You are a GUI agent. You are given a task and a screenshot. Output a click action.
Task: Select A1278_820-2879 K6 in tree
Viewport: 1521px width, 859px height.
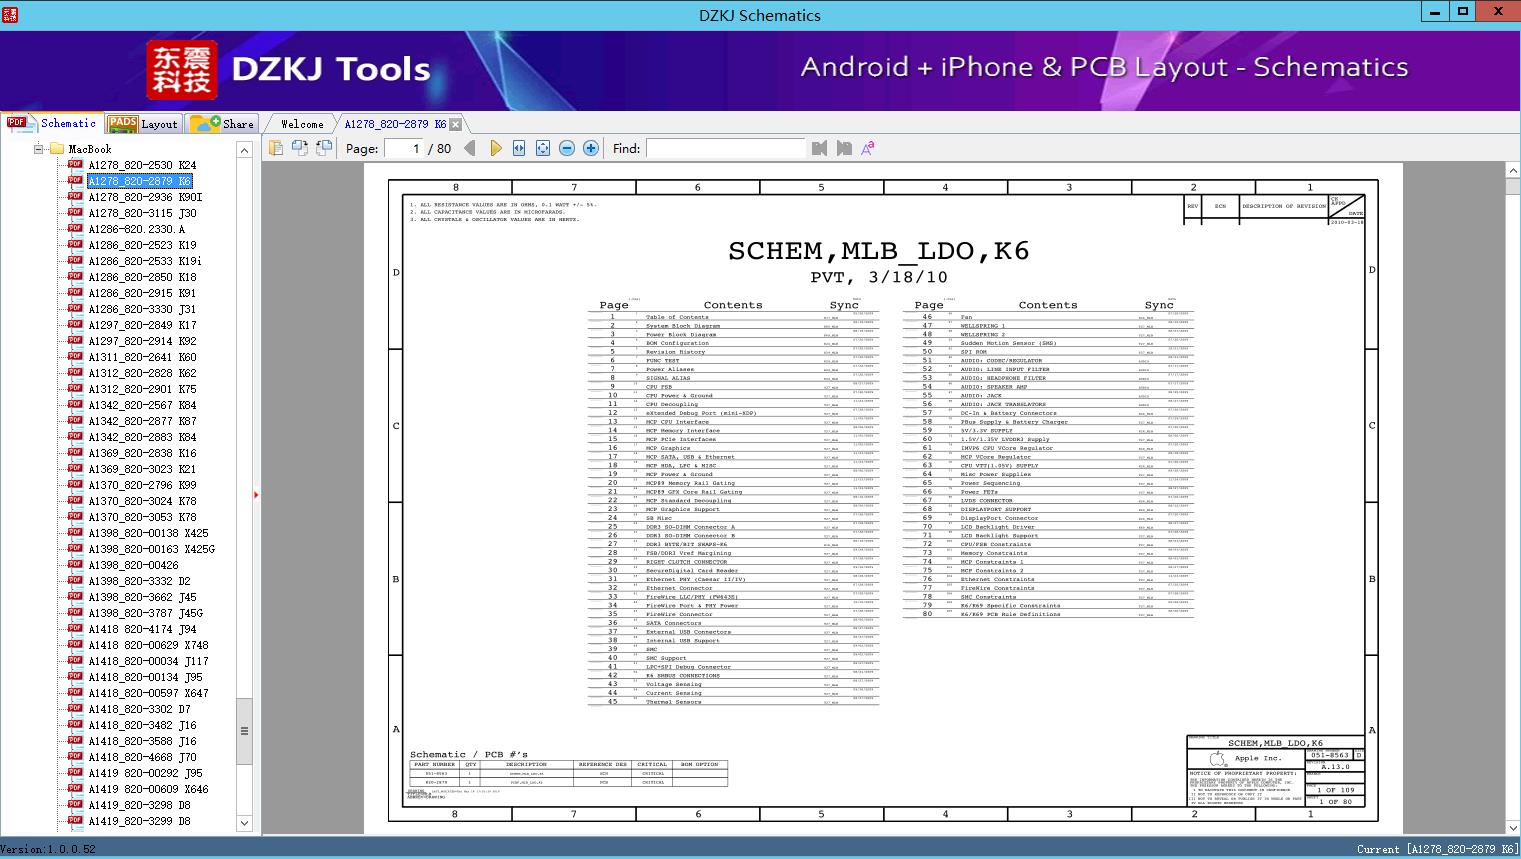[x=139, y=181]
